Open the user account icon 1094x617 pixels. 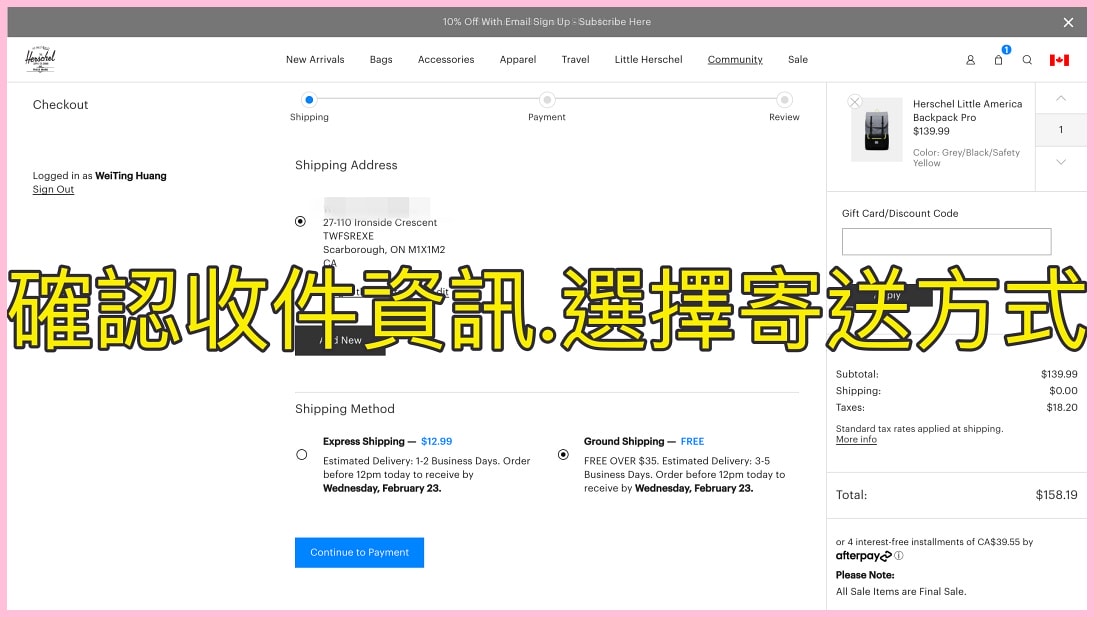coord(970,60)
